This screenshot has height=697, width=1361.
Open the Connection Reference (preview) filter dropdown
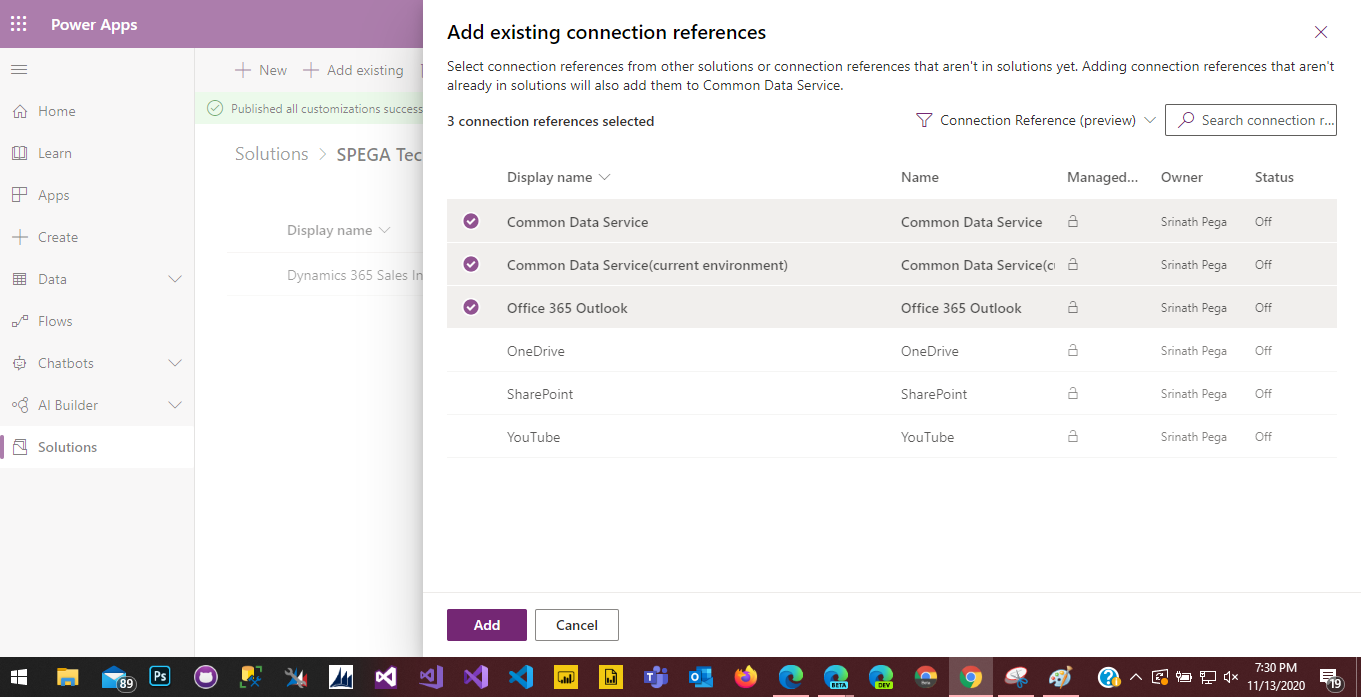[1150, 120]
